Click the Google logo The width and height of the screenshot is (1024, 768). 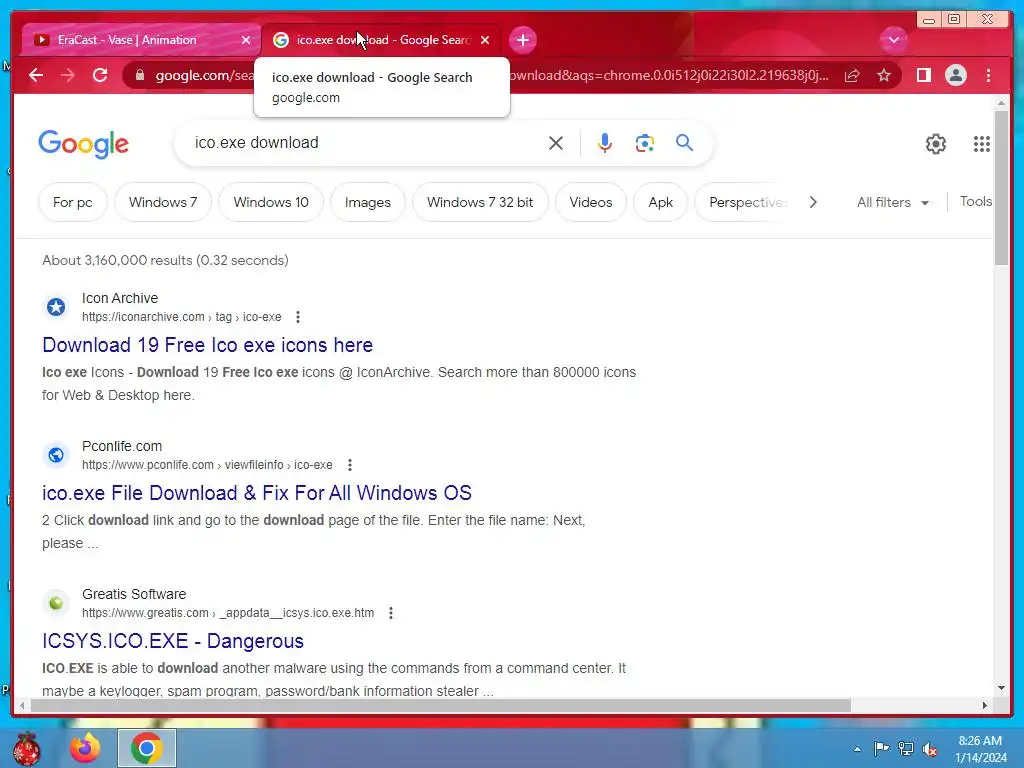(84, 144)
